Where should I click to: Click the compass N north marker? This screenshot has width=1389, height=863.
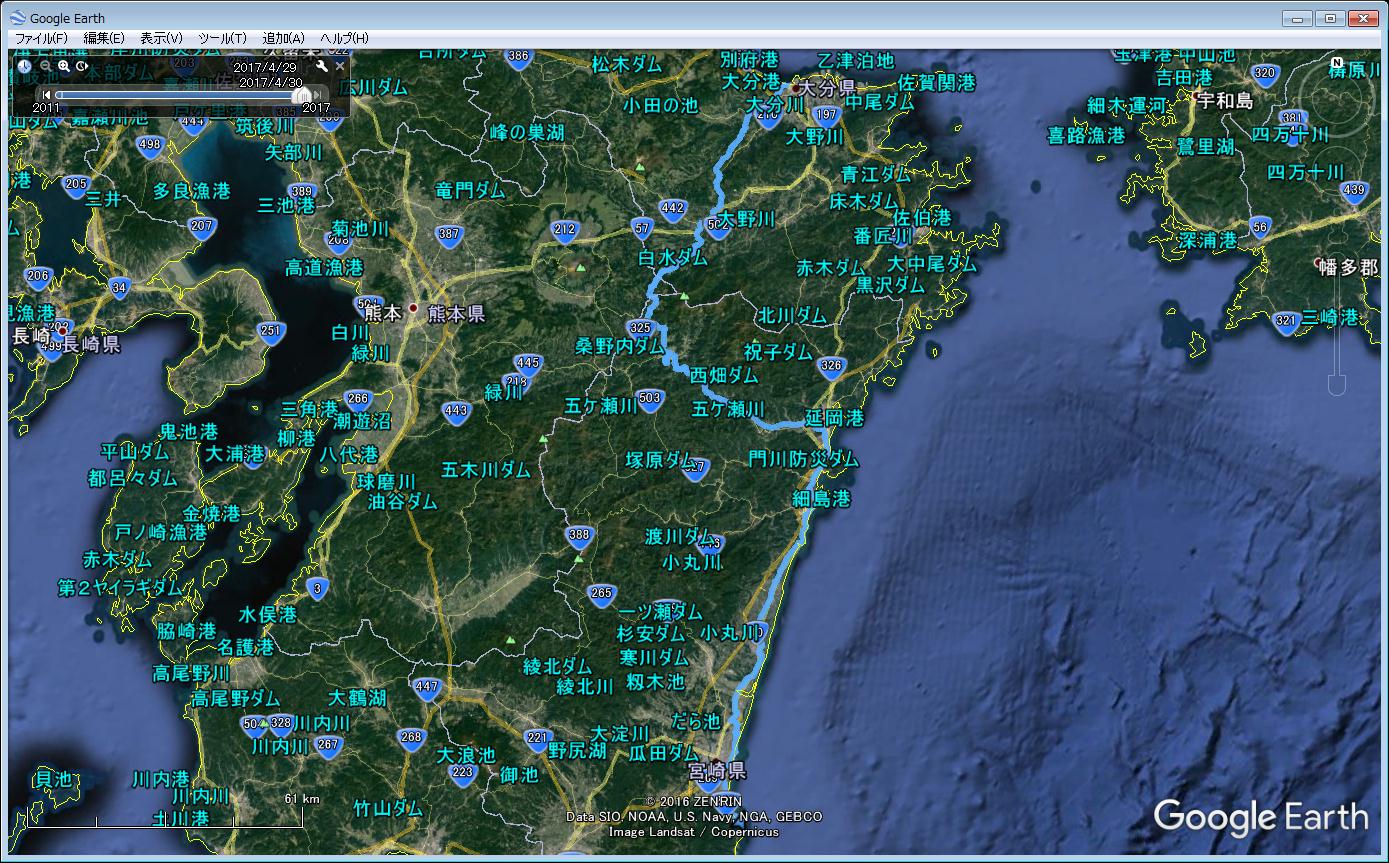(x=1340, y=62)
